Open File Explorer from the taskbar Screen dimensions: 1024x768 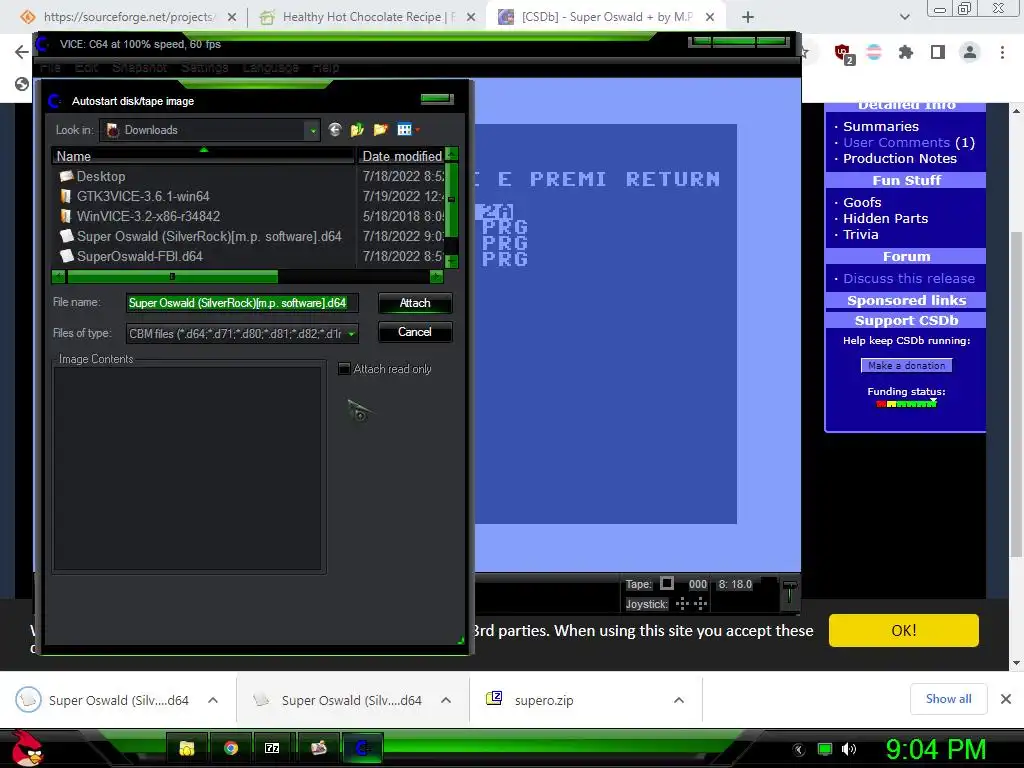click(187, 748)
